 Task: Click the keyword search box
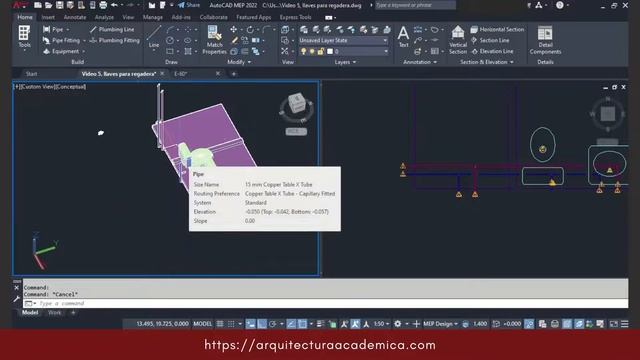coord(415,5)
